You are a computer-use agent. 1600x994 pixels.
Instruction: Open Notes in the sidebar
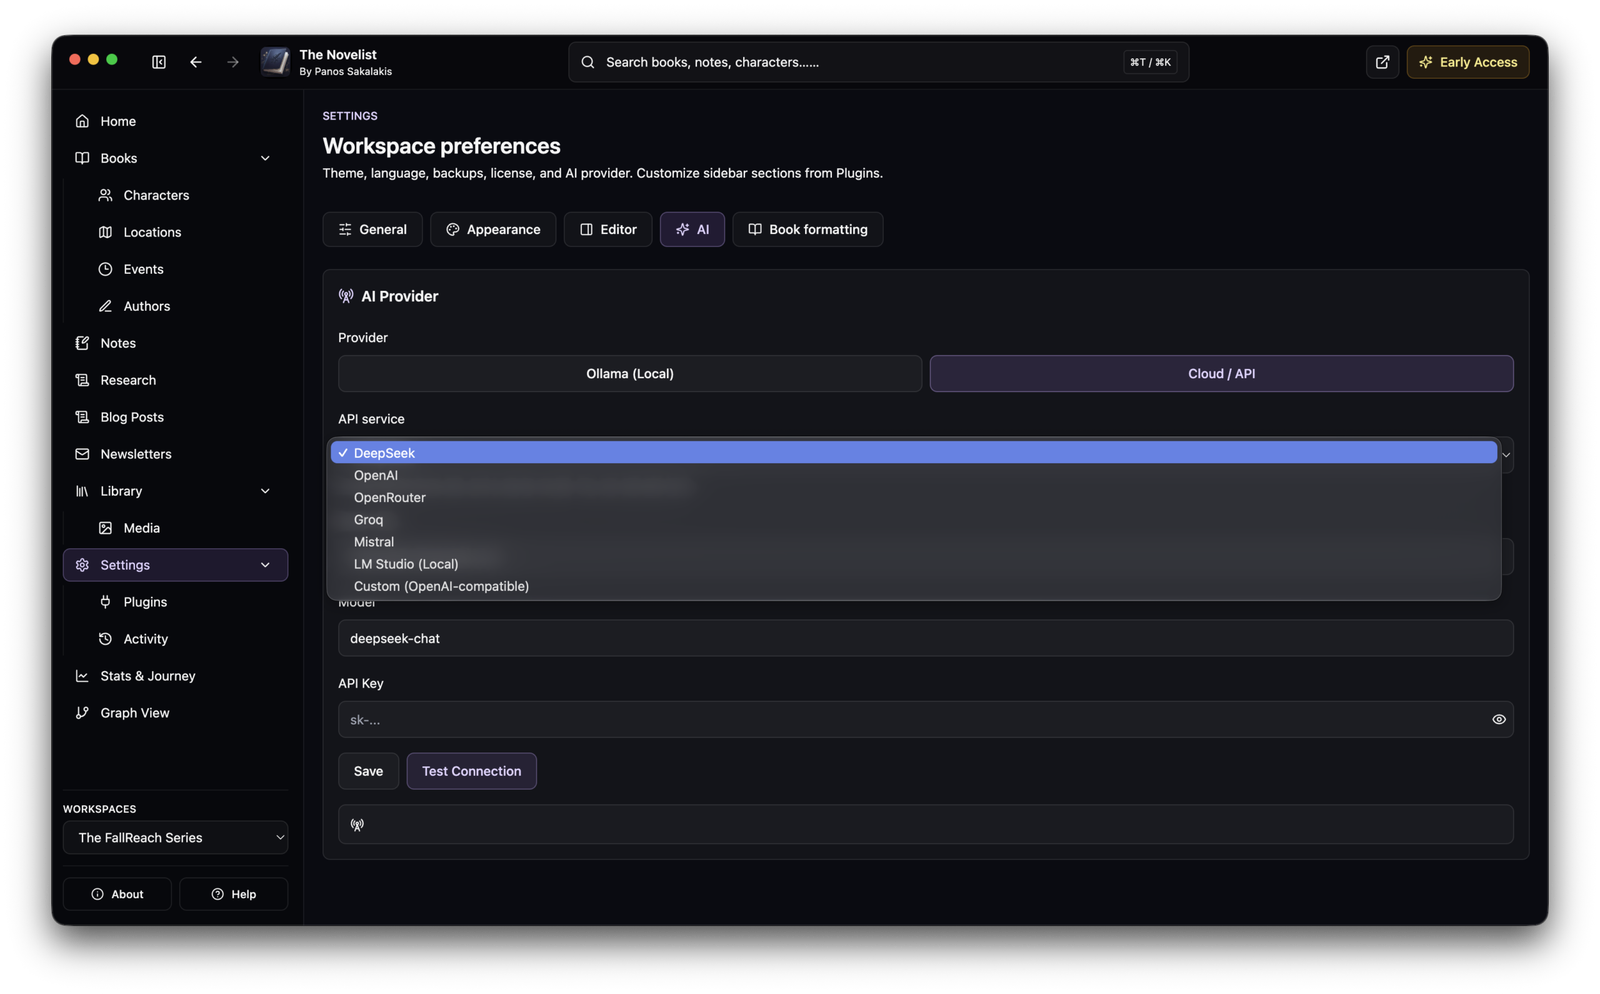tap(175, 343)
